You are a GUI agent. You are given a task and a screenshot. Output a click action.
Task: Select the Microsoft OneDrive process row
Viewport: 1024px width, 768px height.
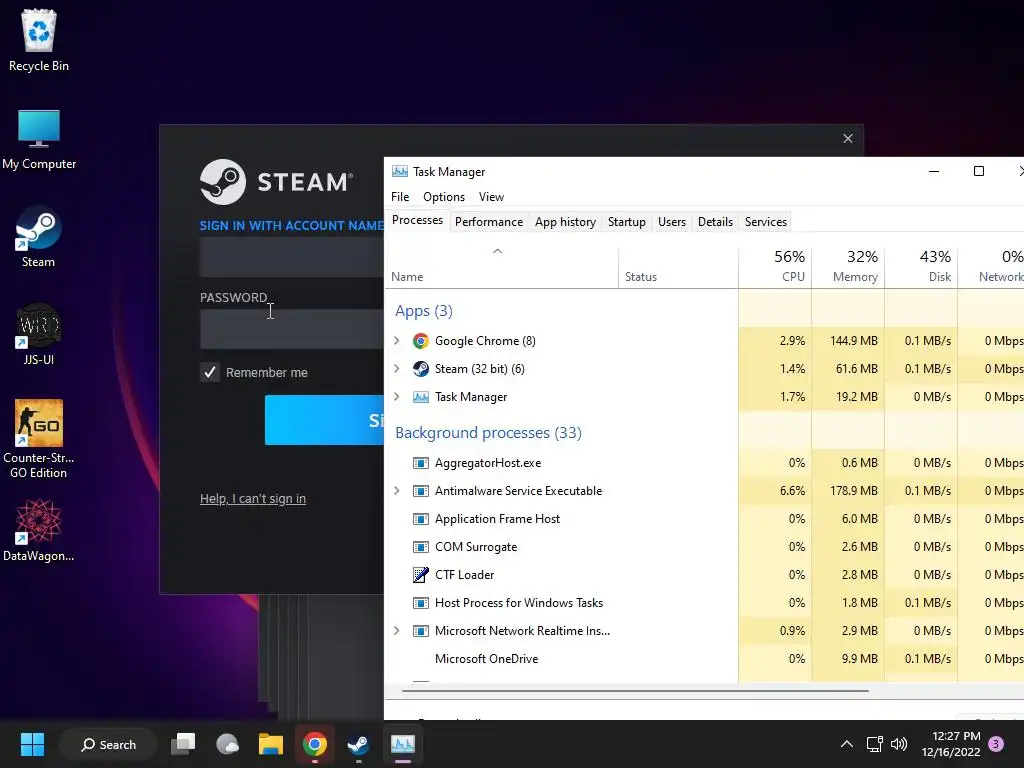704,659
